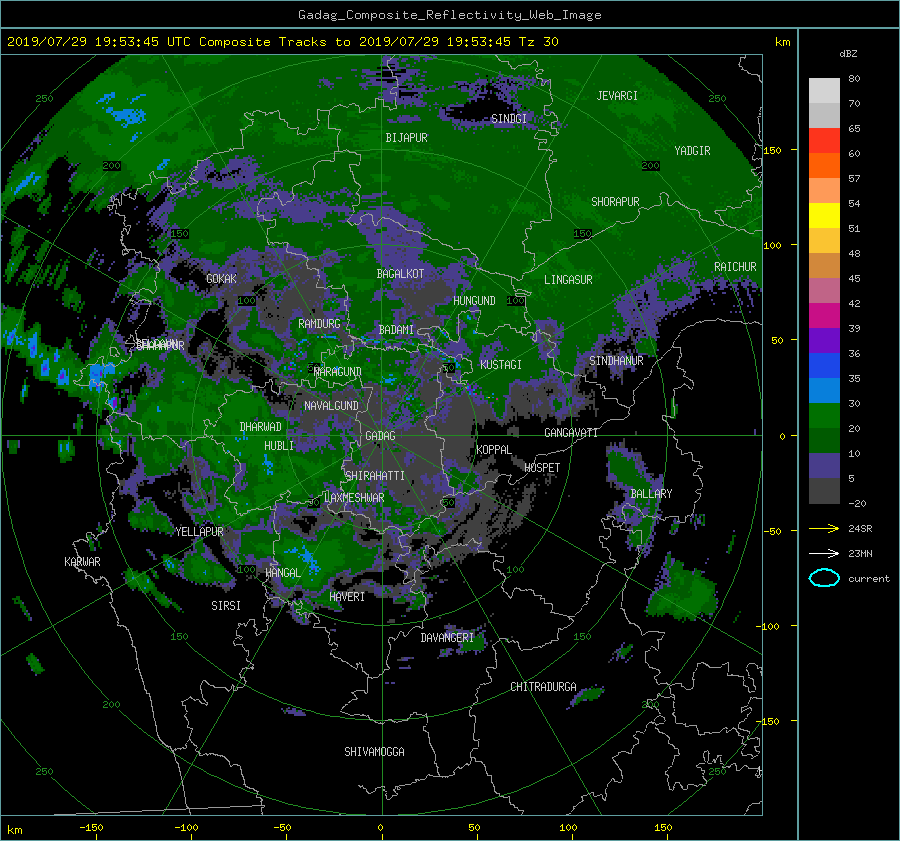
Task: Click the HAVERI town label
Action: [347, 597]
